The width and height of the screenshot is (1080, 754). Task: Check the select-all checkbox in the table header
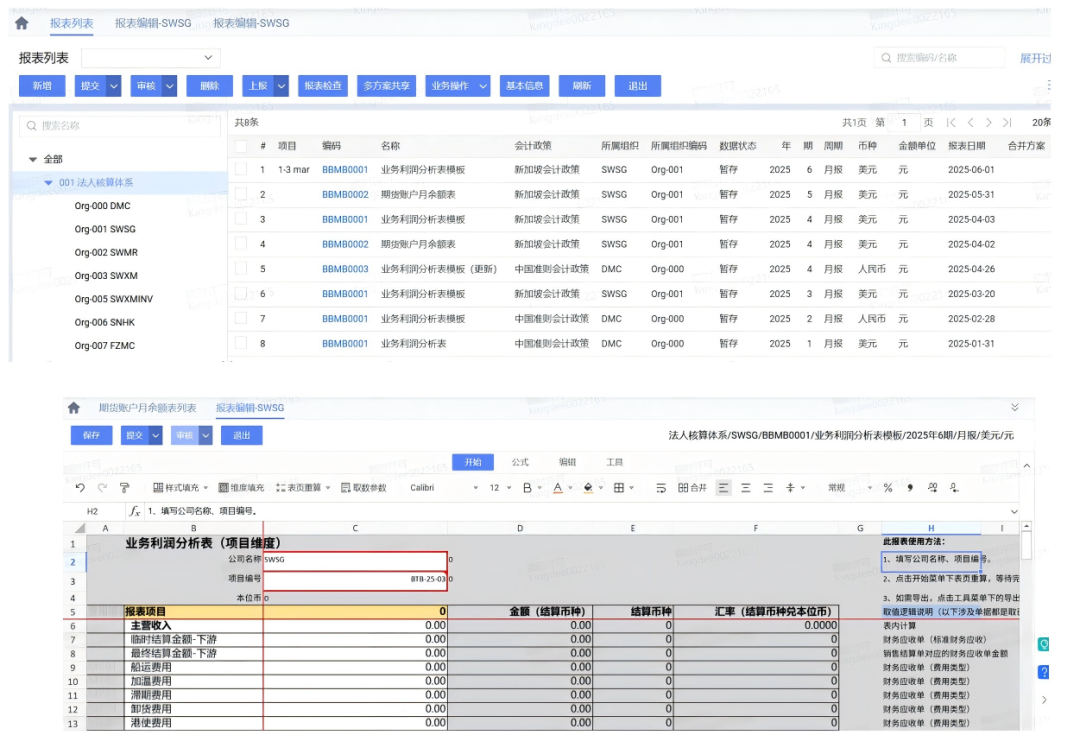coord(241,146)
